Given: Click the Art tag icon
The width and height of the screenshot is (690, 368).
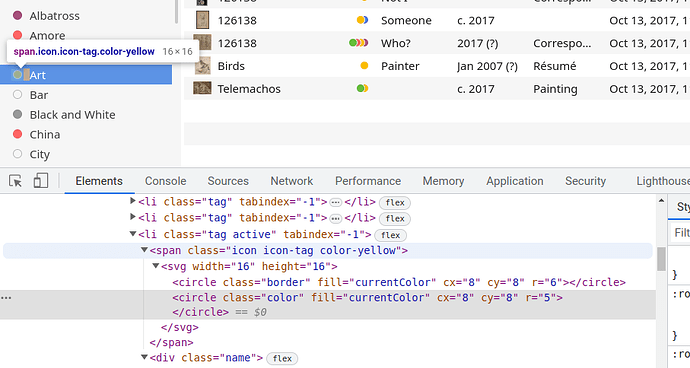Looking at the screenshot, I should 18,75.
